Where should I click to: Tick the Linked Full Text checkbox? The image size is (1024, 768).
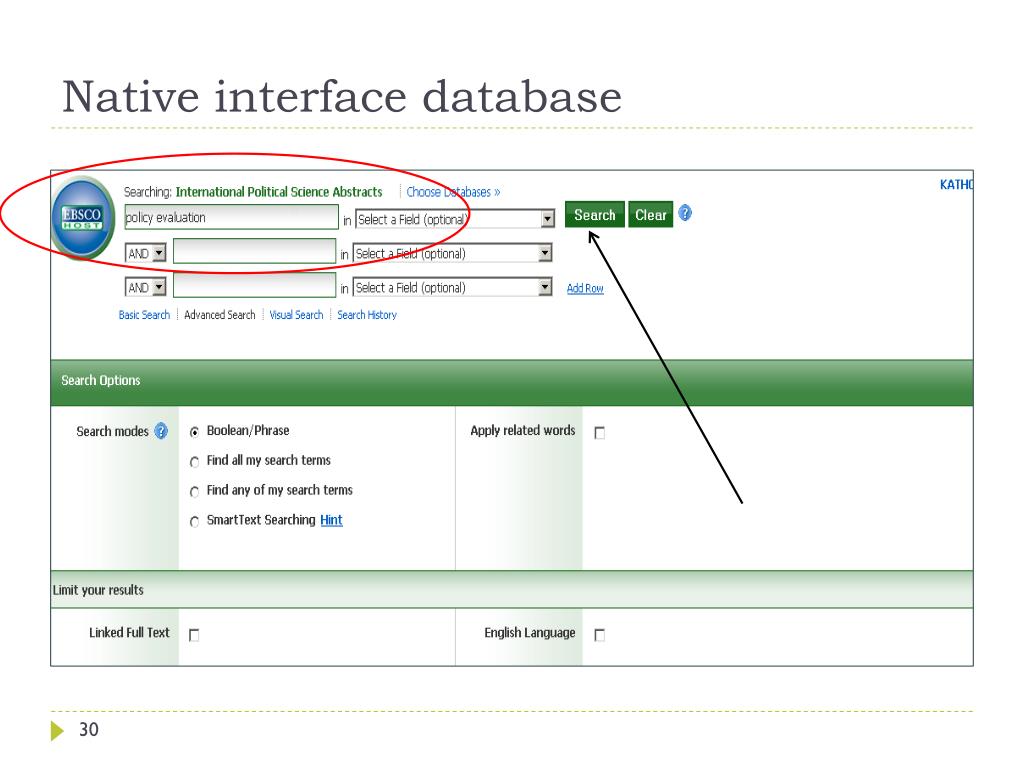(x=194, y=635)
